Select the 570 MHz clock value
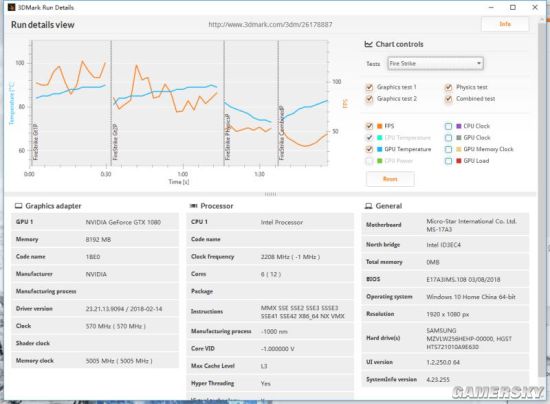The height and width of the screenshot is (404, 550). point(115,326)
